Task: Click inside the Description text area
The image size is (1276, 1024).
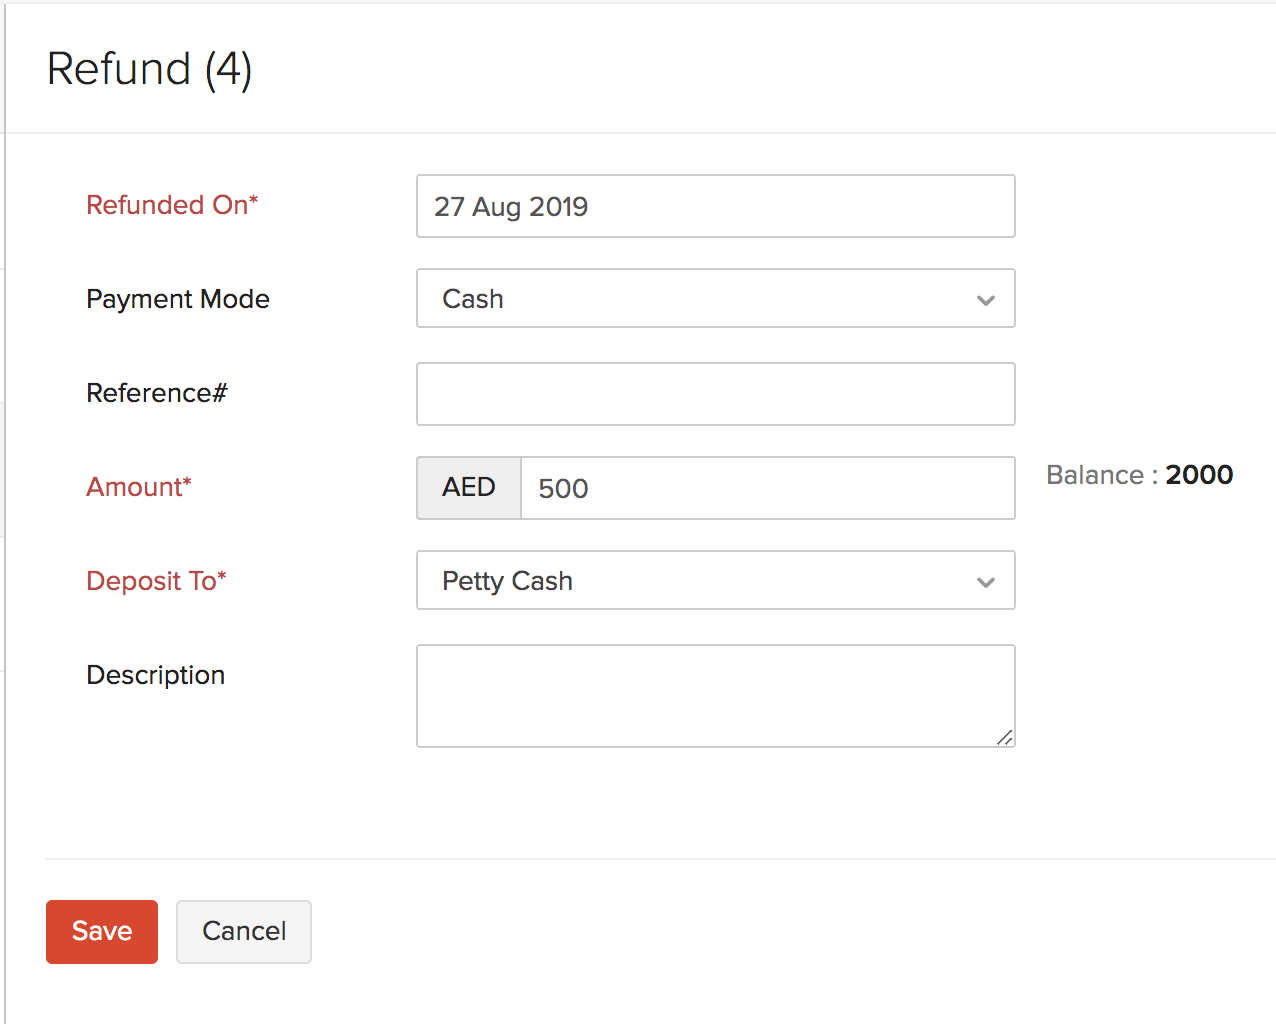Action: click(x=715, y=695)
